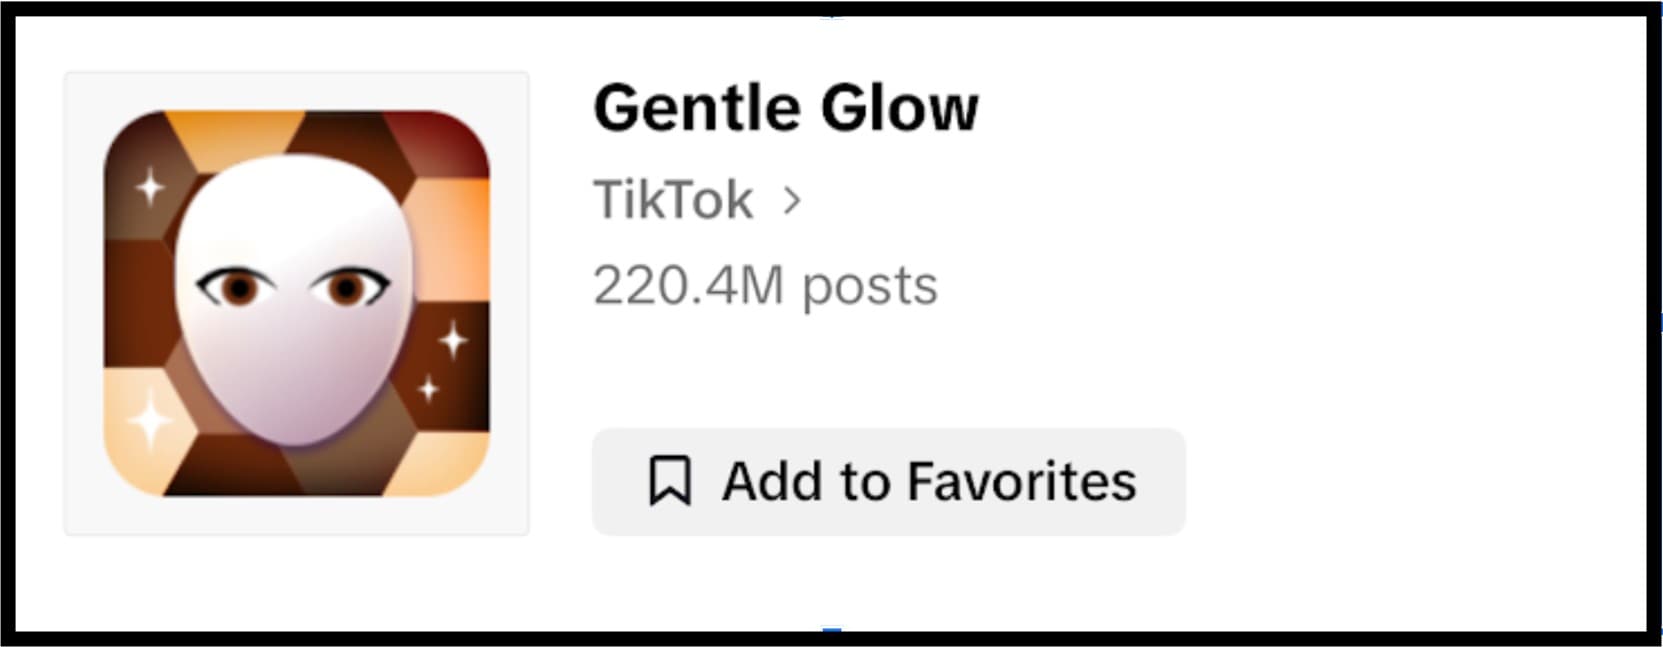1663x647 pixels.
Task: Click the sparkle detail on the effect icon
Action: coord(150,185)
